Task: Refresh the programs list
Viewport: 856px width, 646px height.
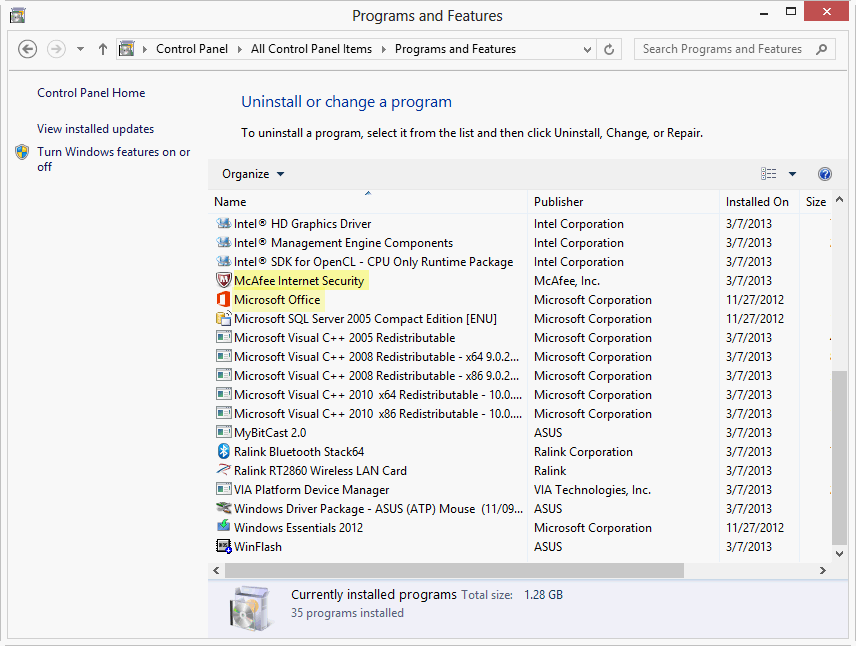Action: 609,50
